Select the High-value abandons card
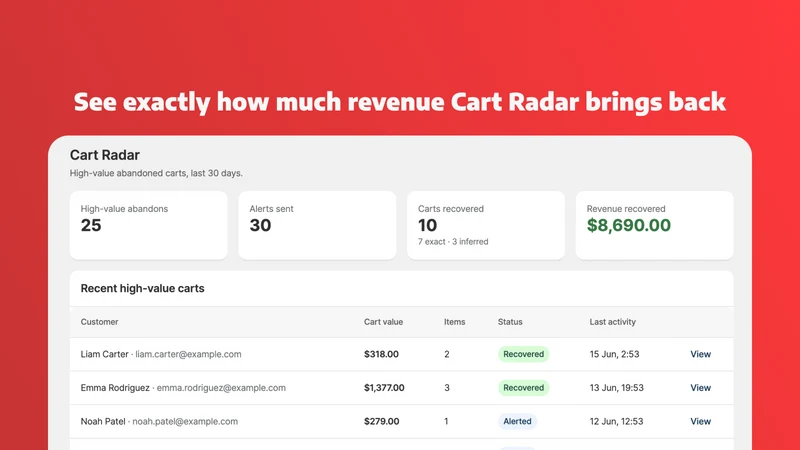Image resolution: width=800 pixels, height=450 pixels. click(148, 225)
